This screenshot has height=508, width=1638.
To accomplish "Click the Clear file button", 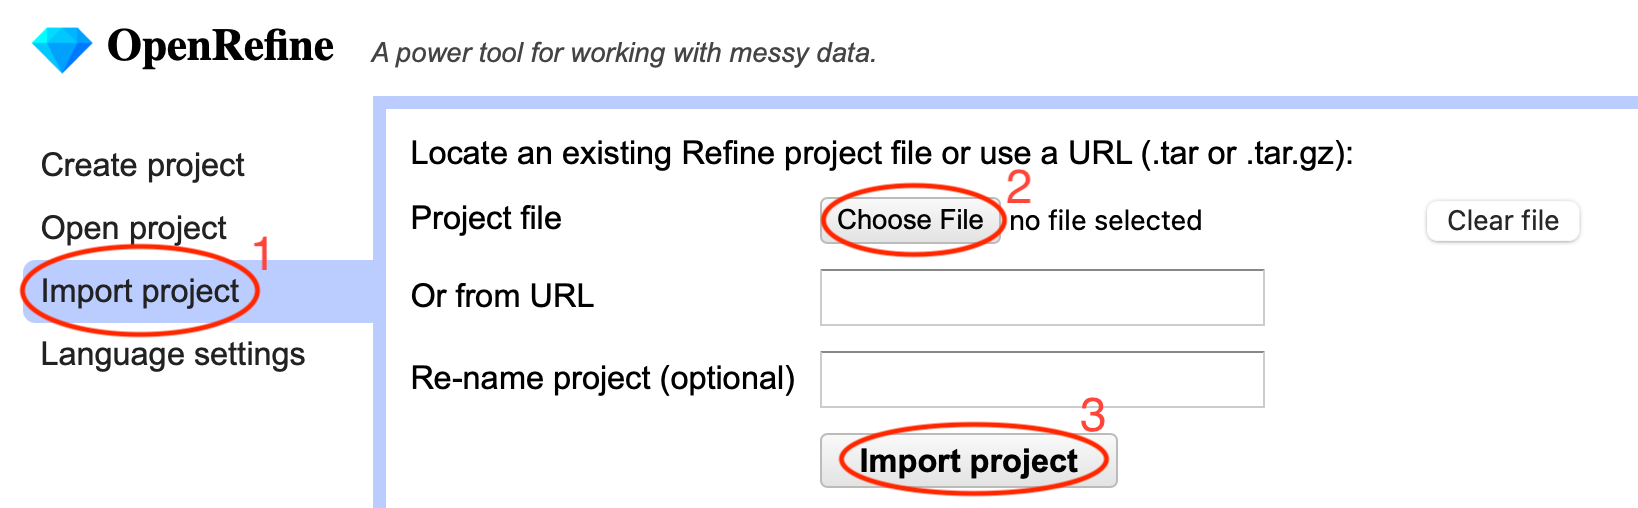I will (x=1503, y=221).
